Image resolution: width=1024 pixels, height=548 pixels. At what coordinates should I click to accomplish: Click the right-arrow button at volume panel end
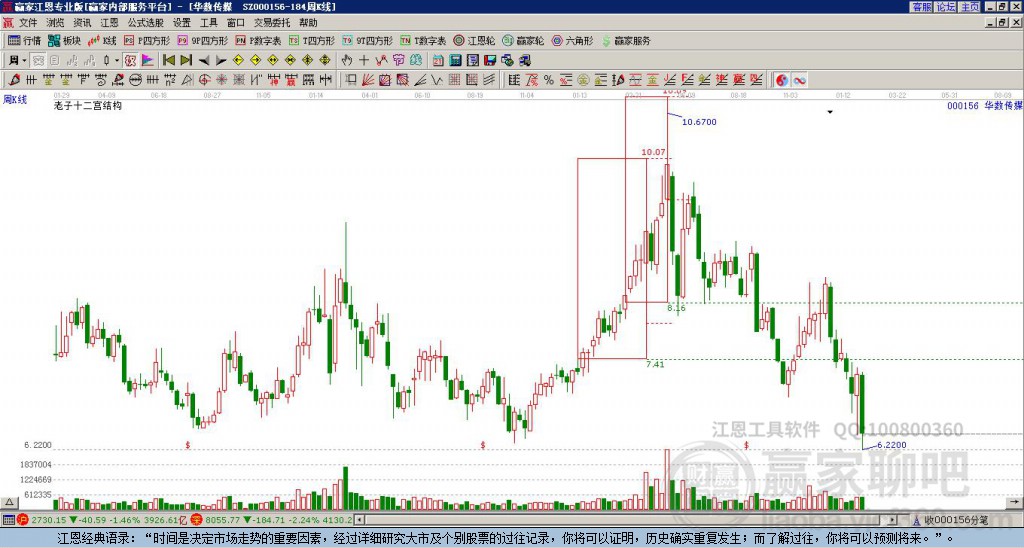coord(1015,502)
